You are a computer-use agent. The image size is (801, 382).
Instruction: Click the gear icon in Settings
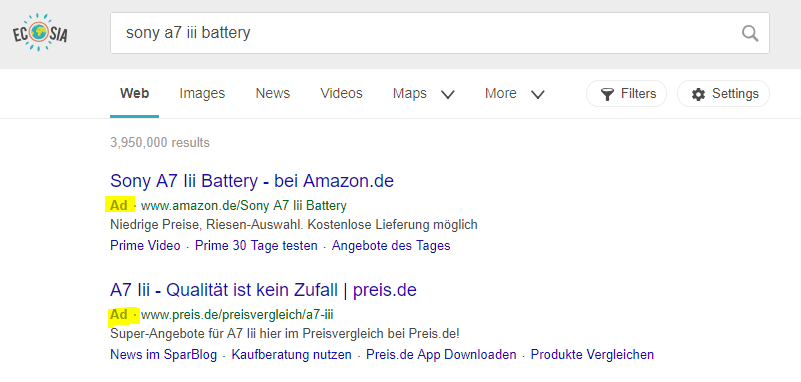698,94
